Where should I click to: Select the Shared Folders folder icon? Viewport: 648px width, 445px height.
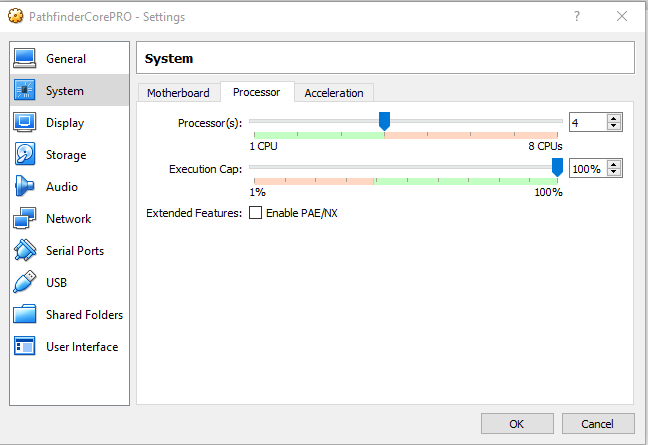[24, 314]
